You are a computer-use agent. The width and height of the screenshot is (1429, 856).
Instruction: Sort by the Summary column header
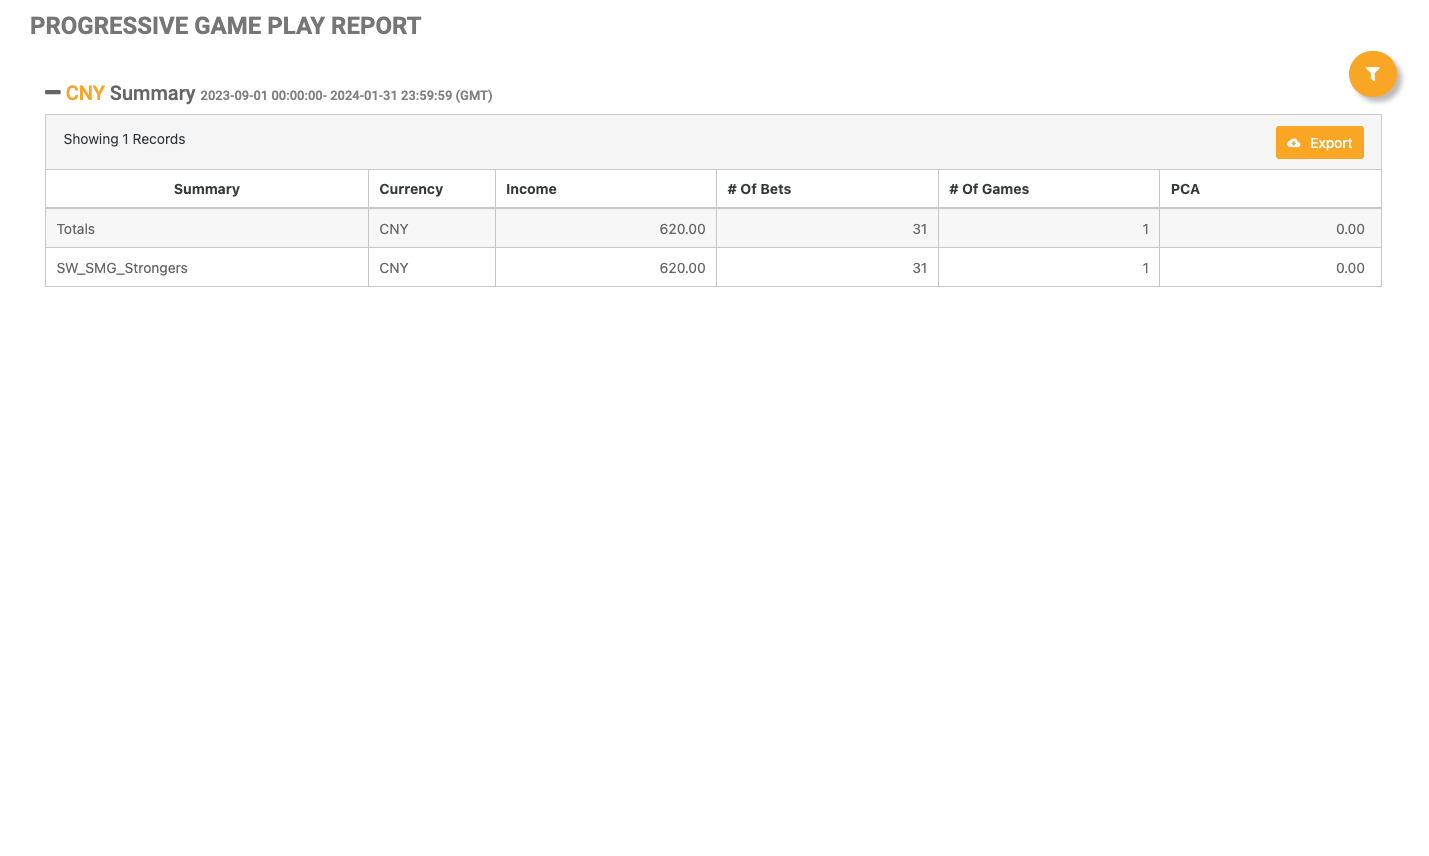(206, 189)
